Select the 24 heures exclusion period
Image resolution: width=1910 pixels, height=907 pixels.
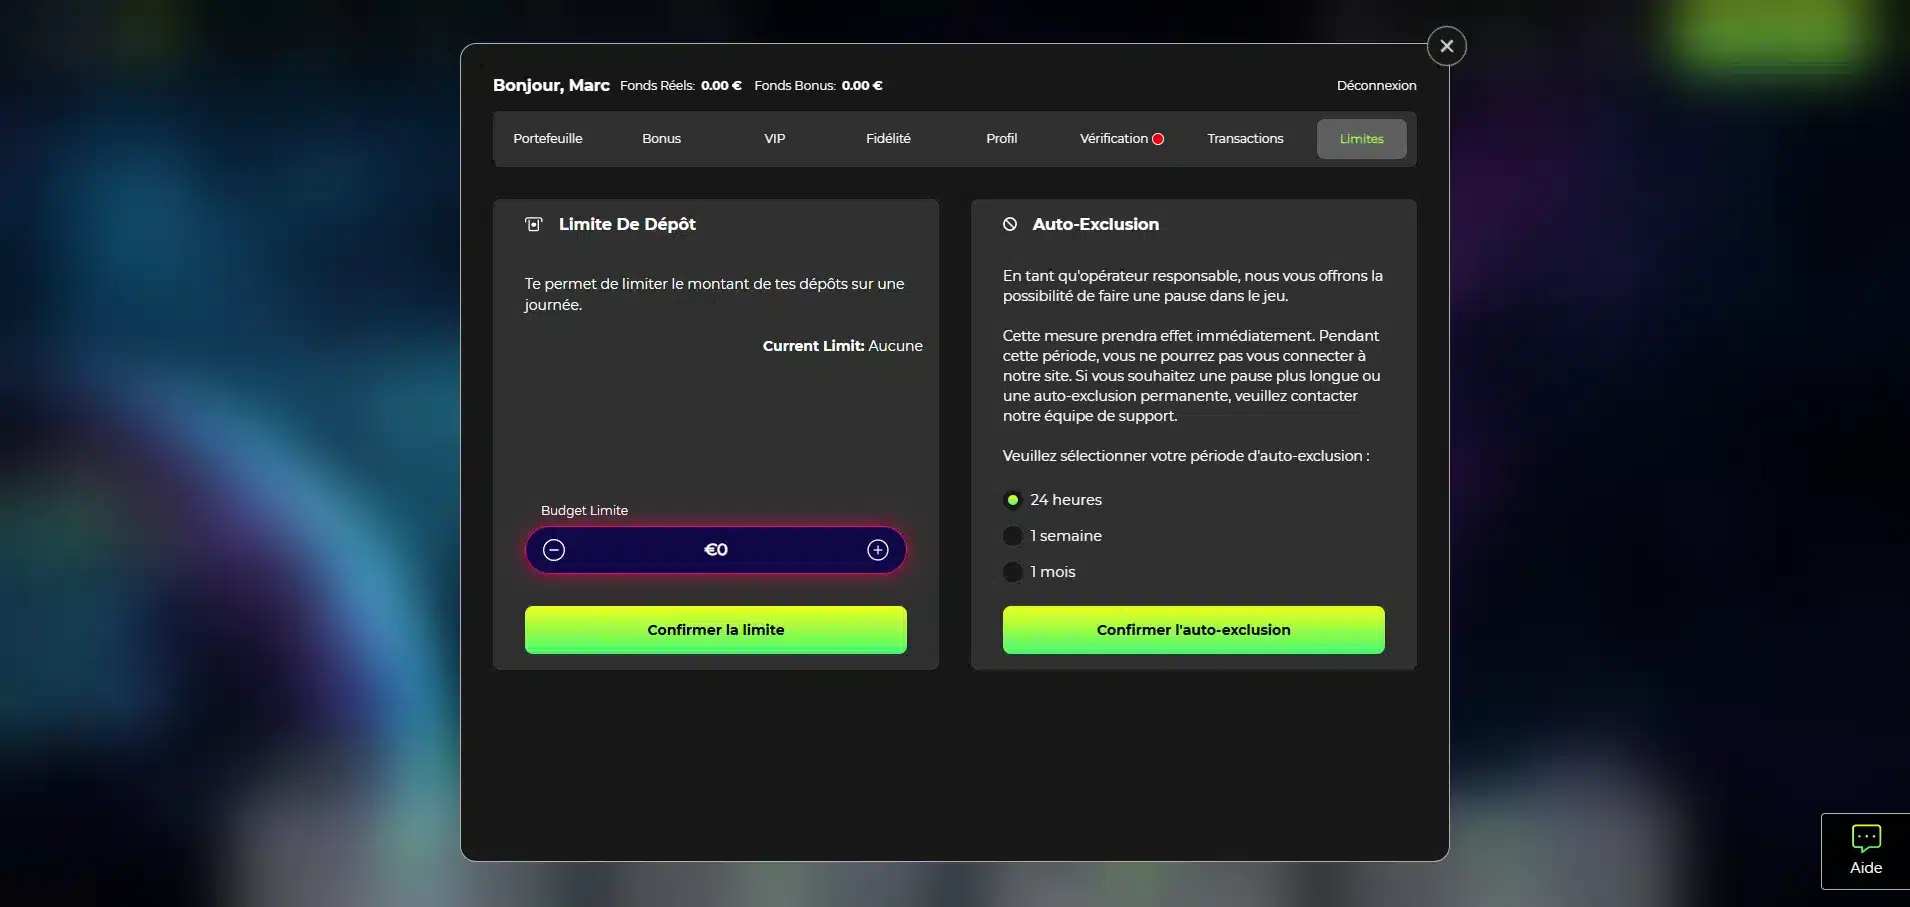tap(1013, 499)
